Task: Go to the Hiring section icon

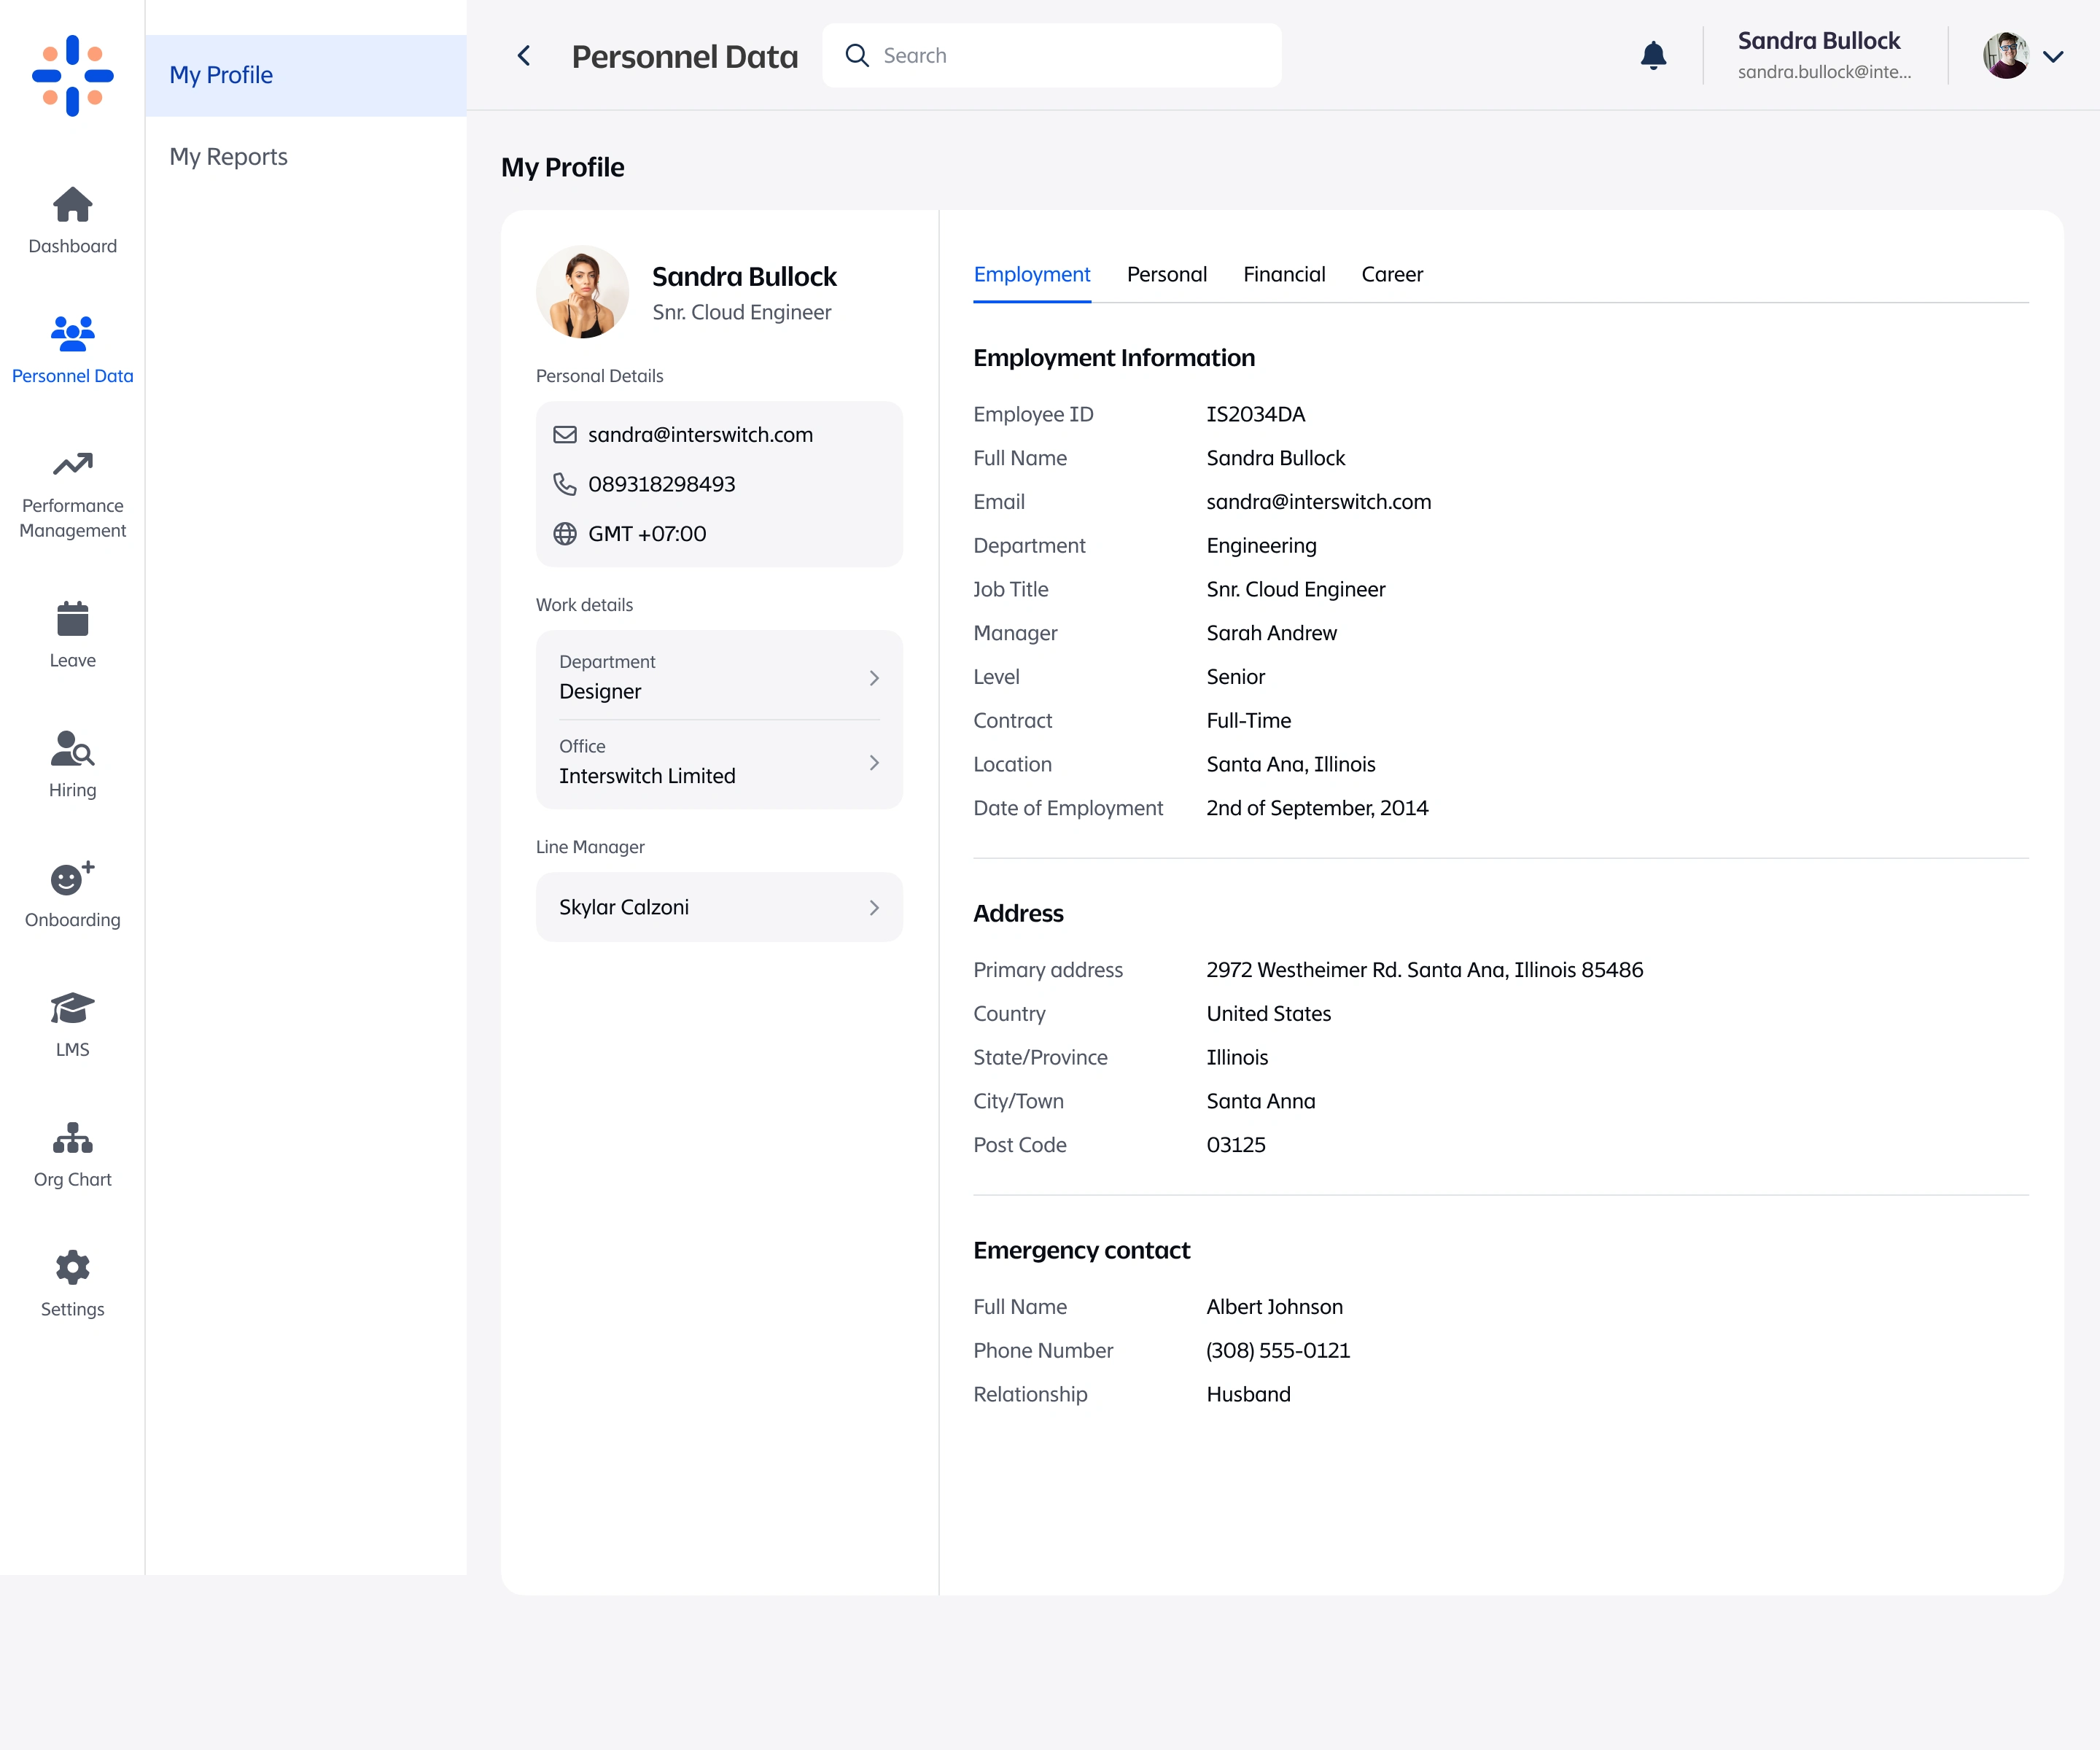Action: click(x=72, y=749)
